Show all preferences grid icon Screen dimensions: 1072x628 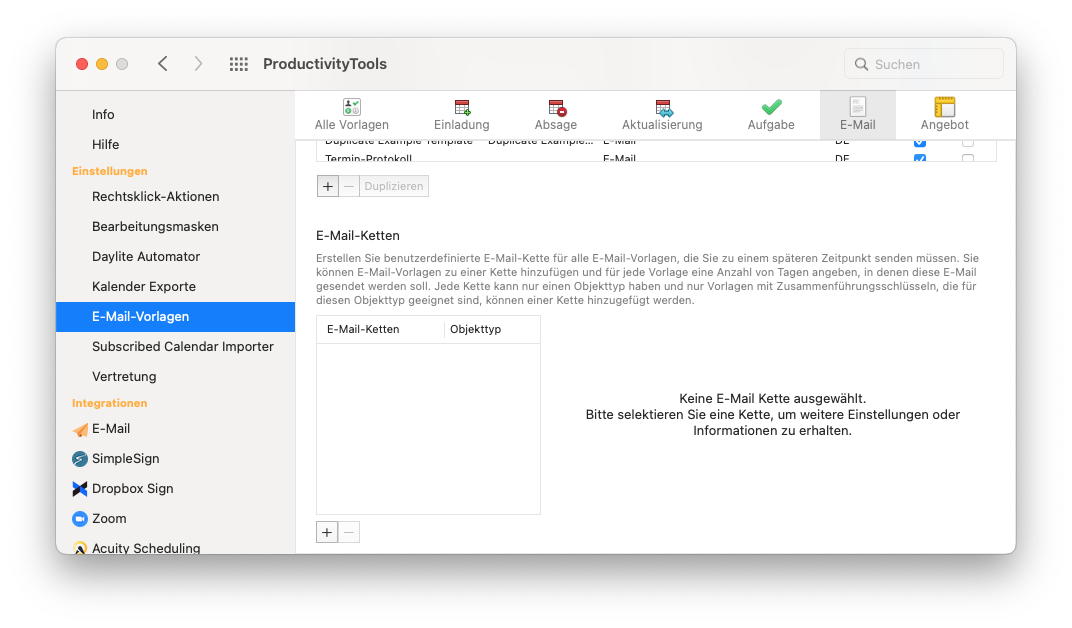(x=239, y=64)
